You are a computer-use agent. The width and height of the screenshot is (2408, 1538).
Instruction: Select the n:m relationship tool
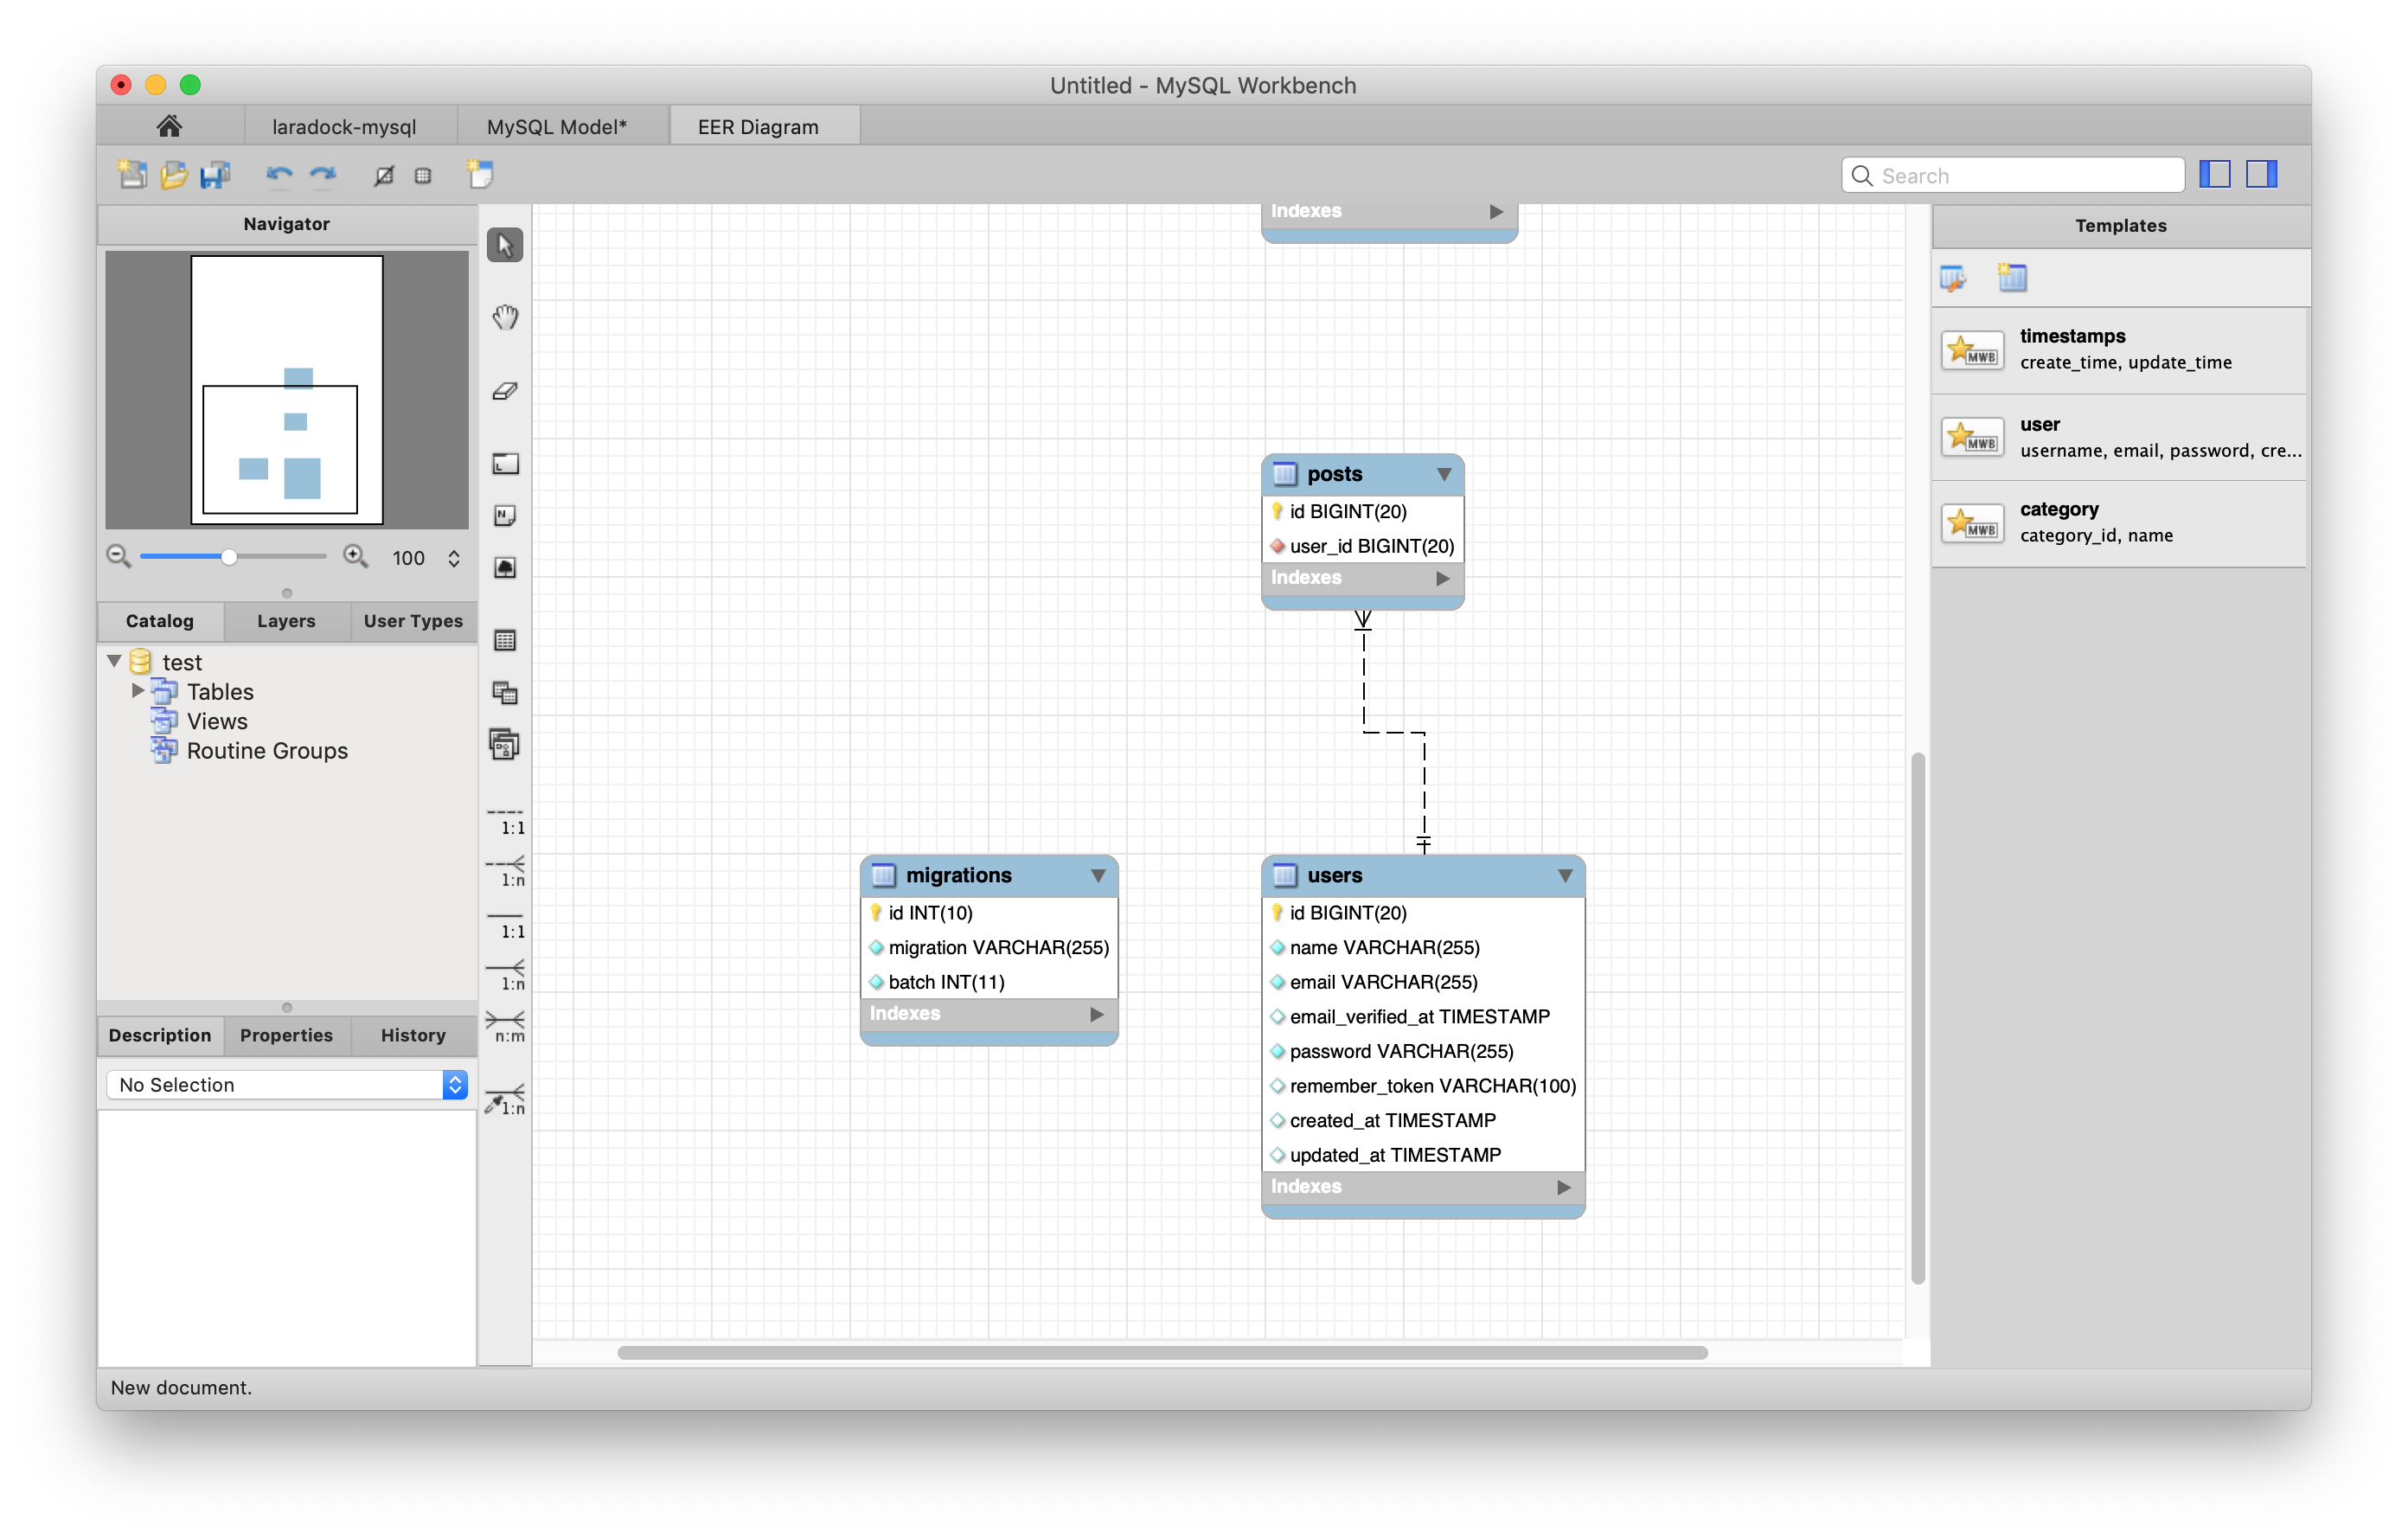pyautogui.click(x=506, y=1027)
